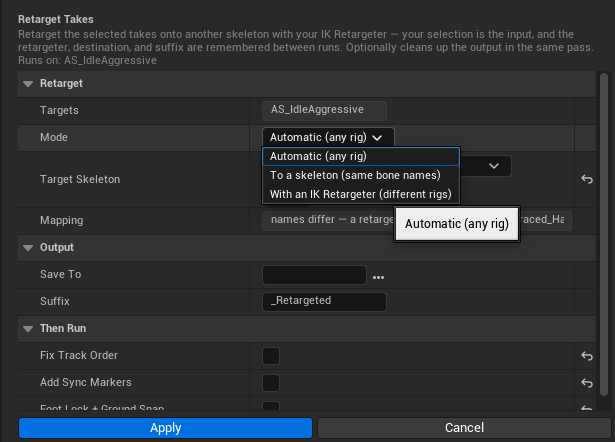The width and height of the screenshot is (615, 442).
Task: Reset Add Sync Markers to default
Action: (587, 383)
